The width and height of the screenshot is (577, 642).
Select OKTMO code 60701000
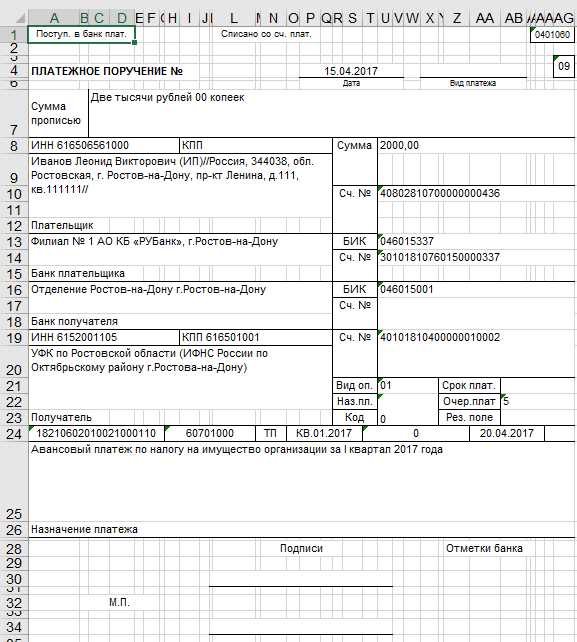pos(209,433)
